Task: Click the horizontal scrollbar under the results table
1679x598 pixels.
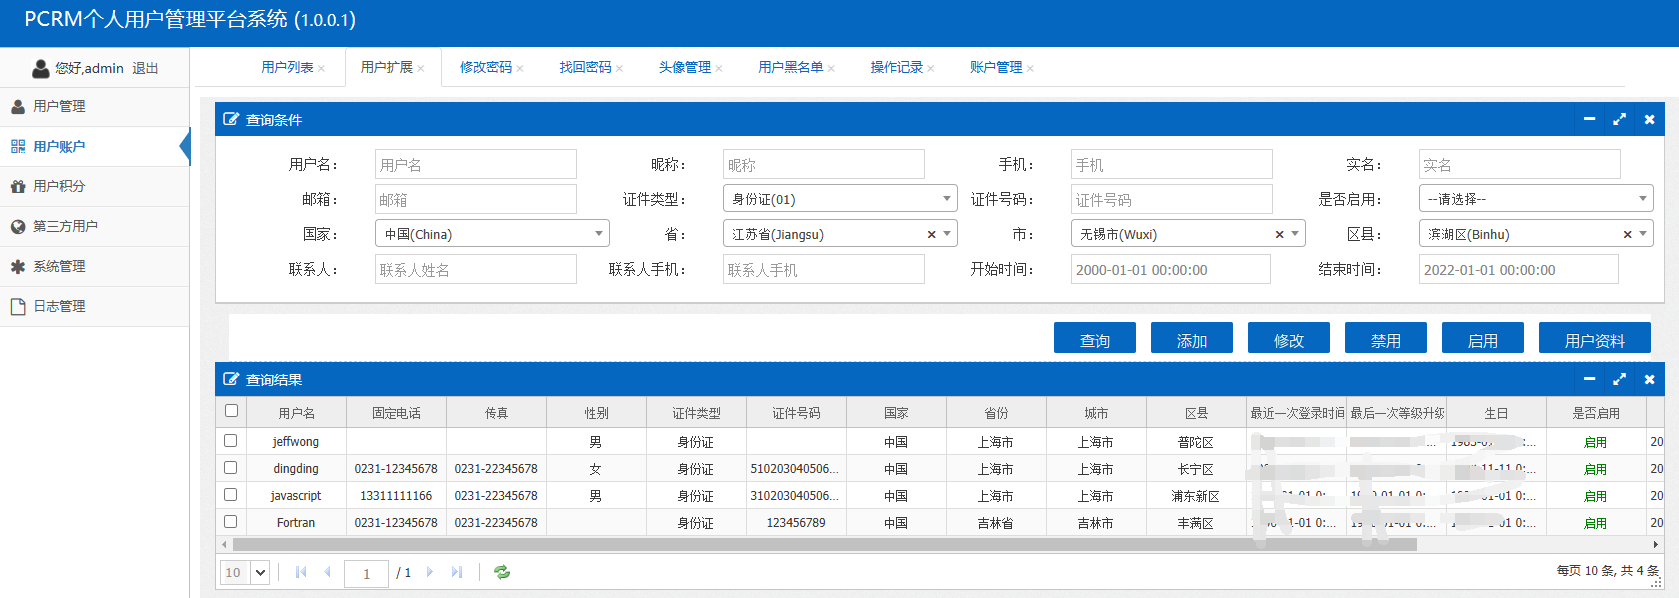Action: [x=824, y=545]
